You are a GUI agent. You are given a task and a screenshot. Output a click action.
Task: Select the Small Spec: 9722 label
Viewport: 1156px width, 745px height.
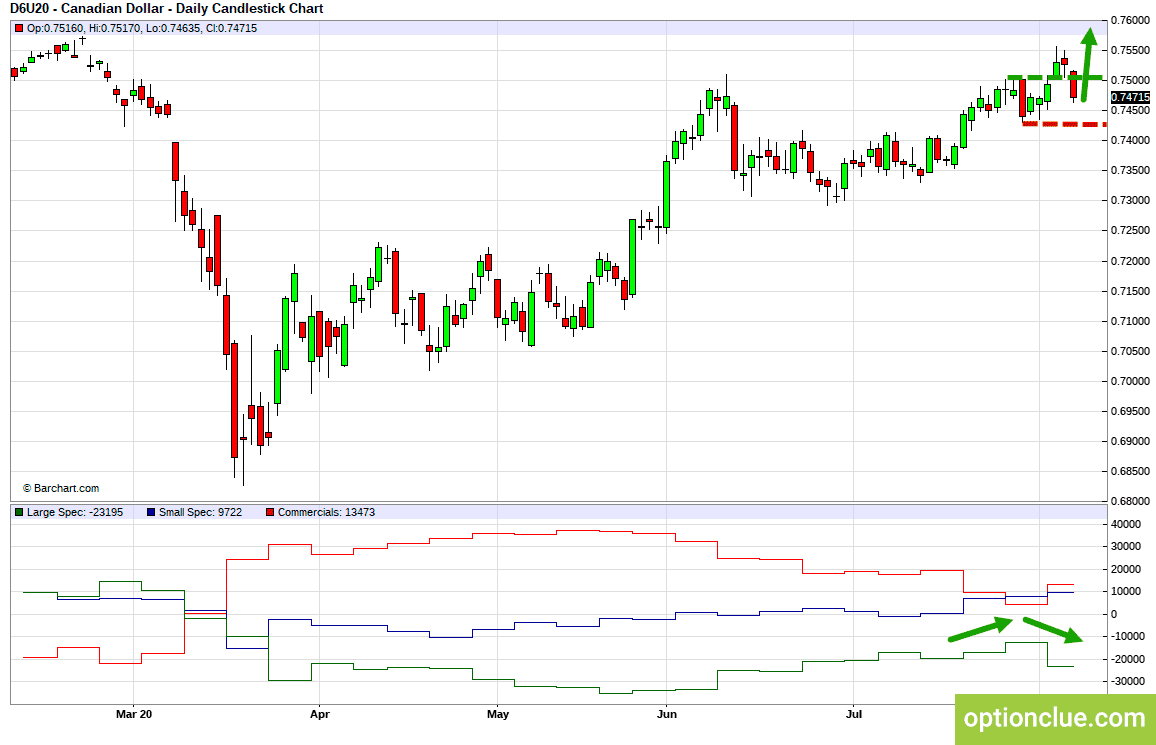(x=201, y=512)
